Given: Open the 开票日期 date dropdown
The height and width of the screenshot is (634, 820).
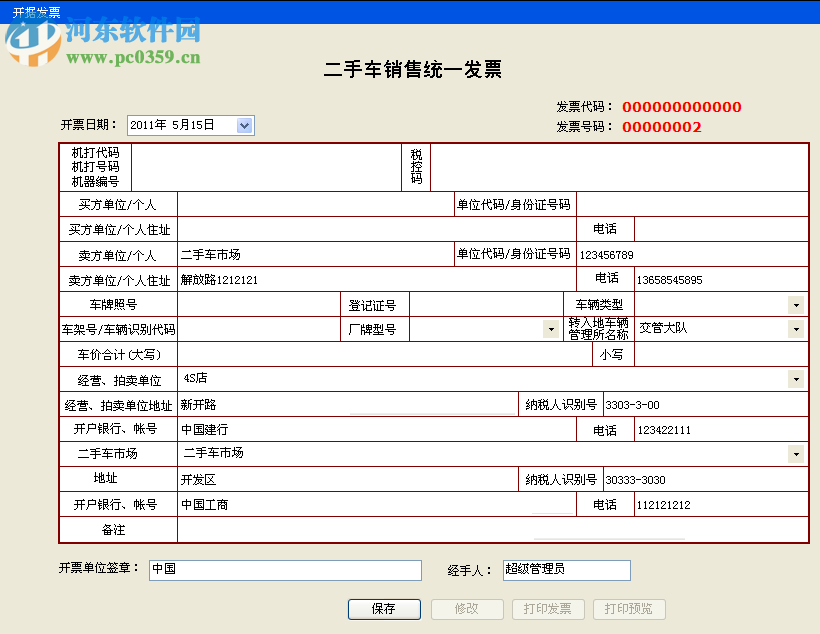Looking at the screenshot, I should 244,125.
